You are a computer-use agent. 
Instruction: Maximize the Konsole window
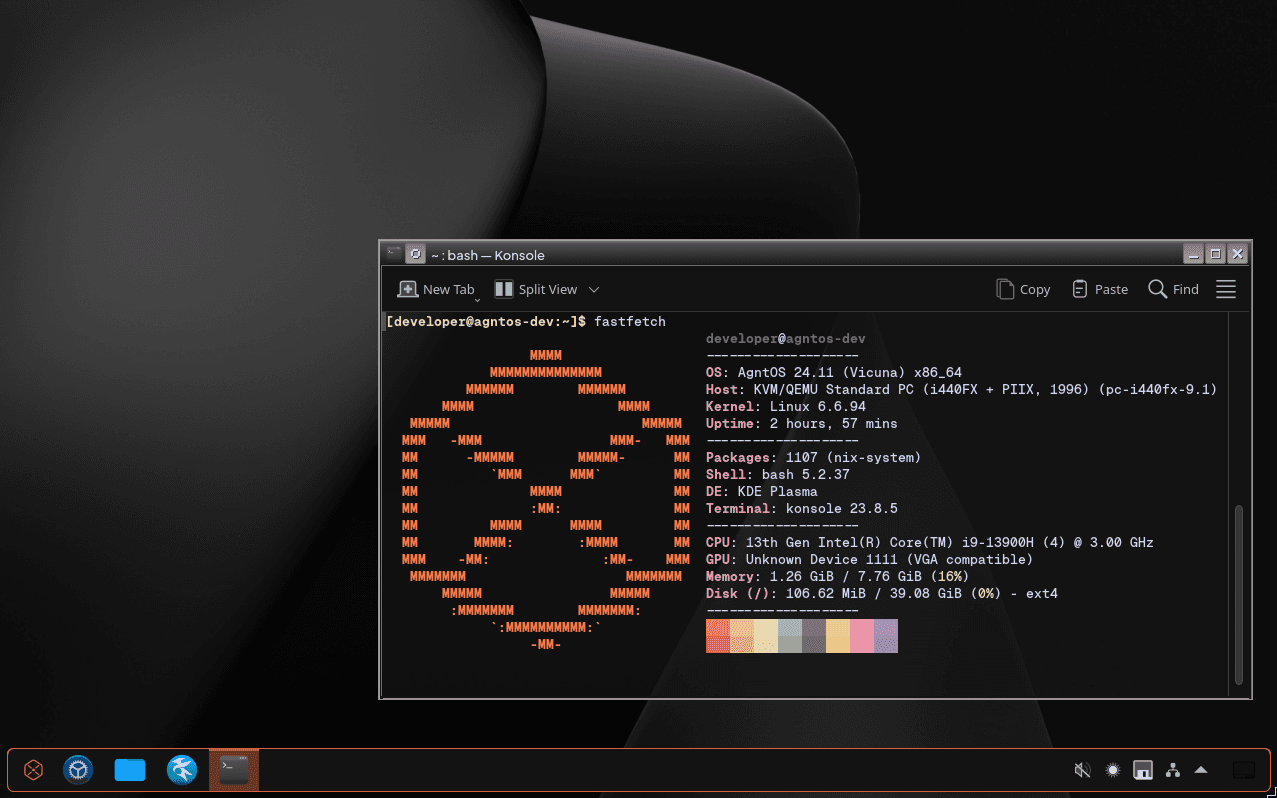coord(1215,254)
